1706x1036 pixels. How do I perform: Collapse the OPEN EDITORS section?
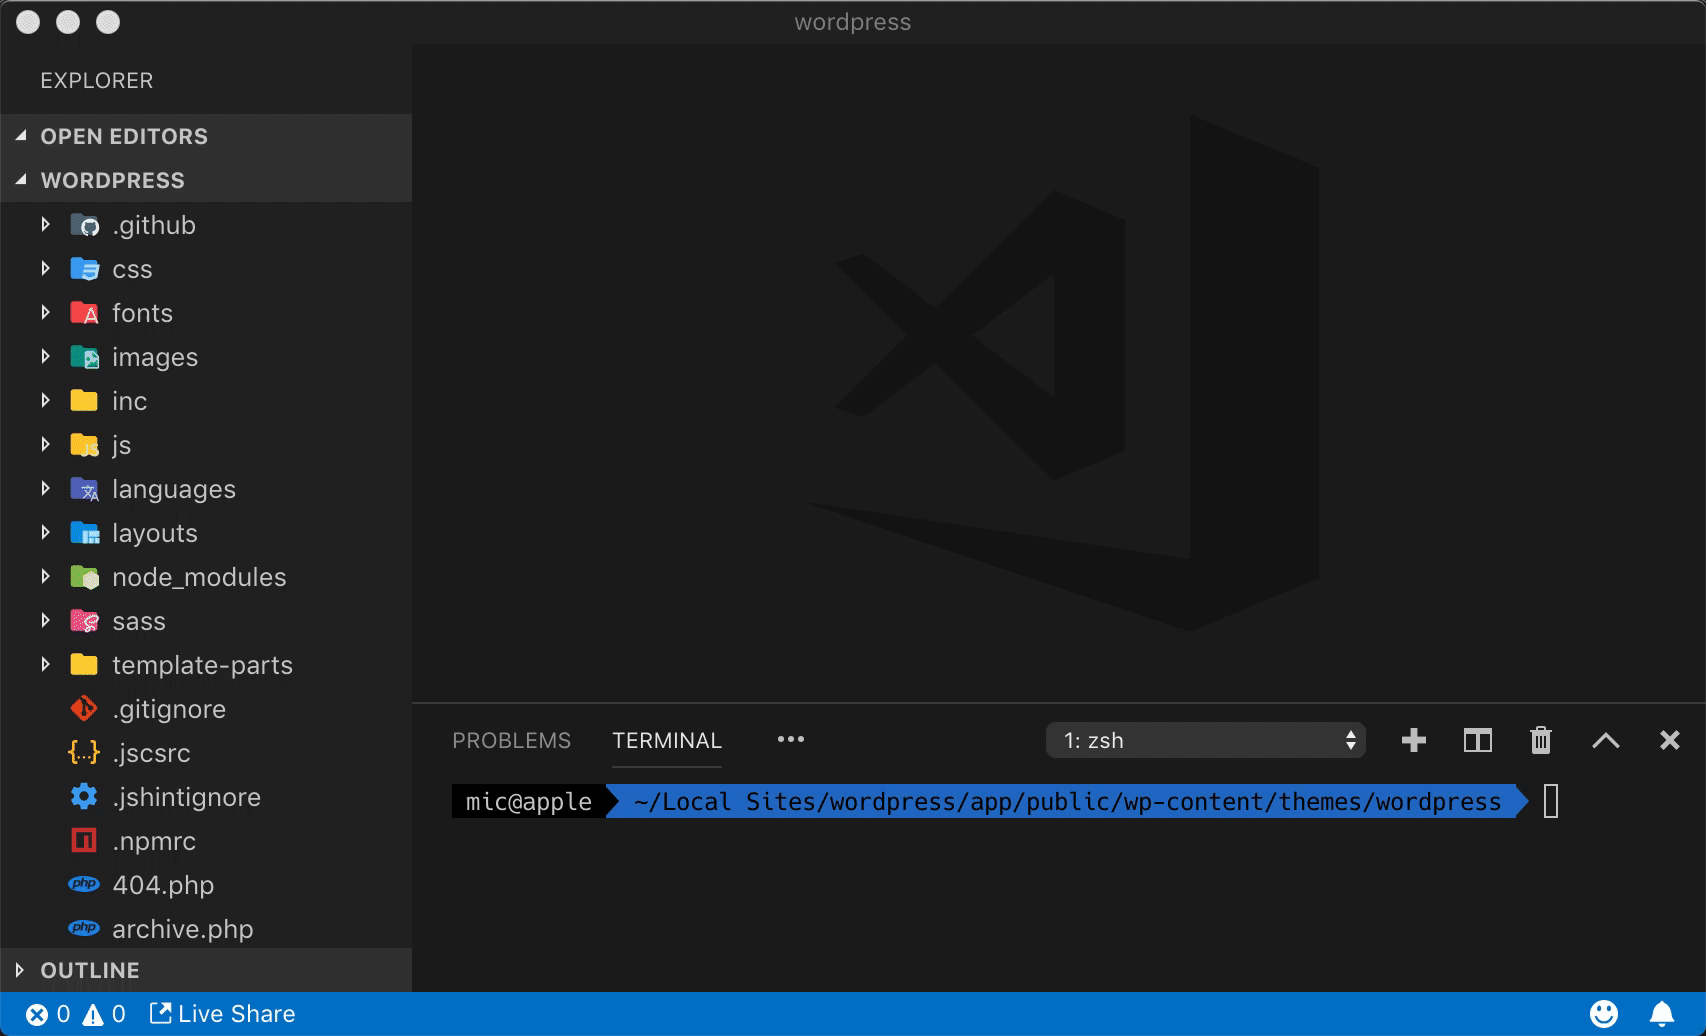click(206, 136)
